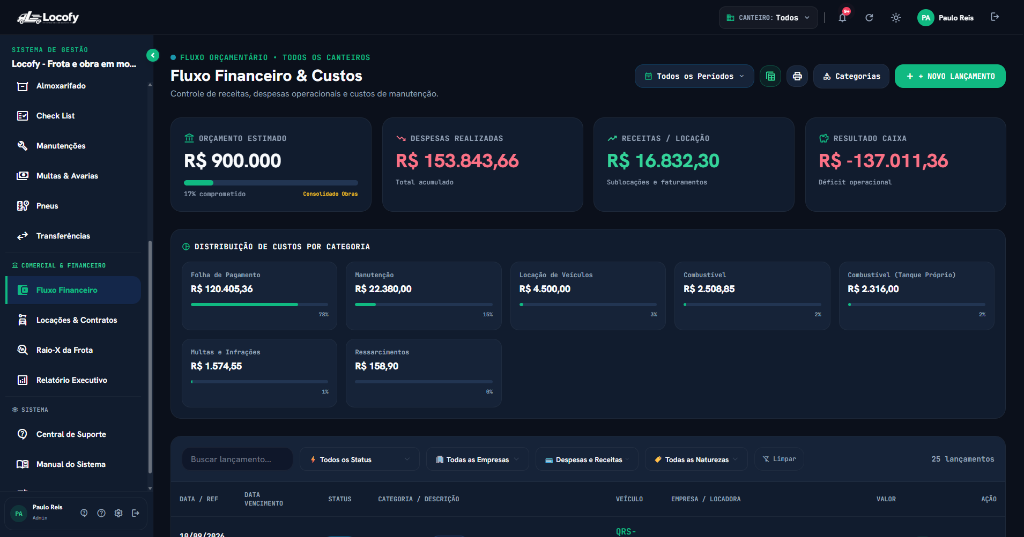Click the Manutenção category cost bar

click(x=424, y=304)
